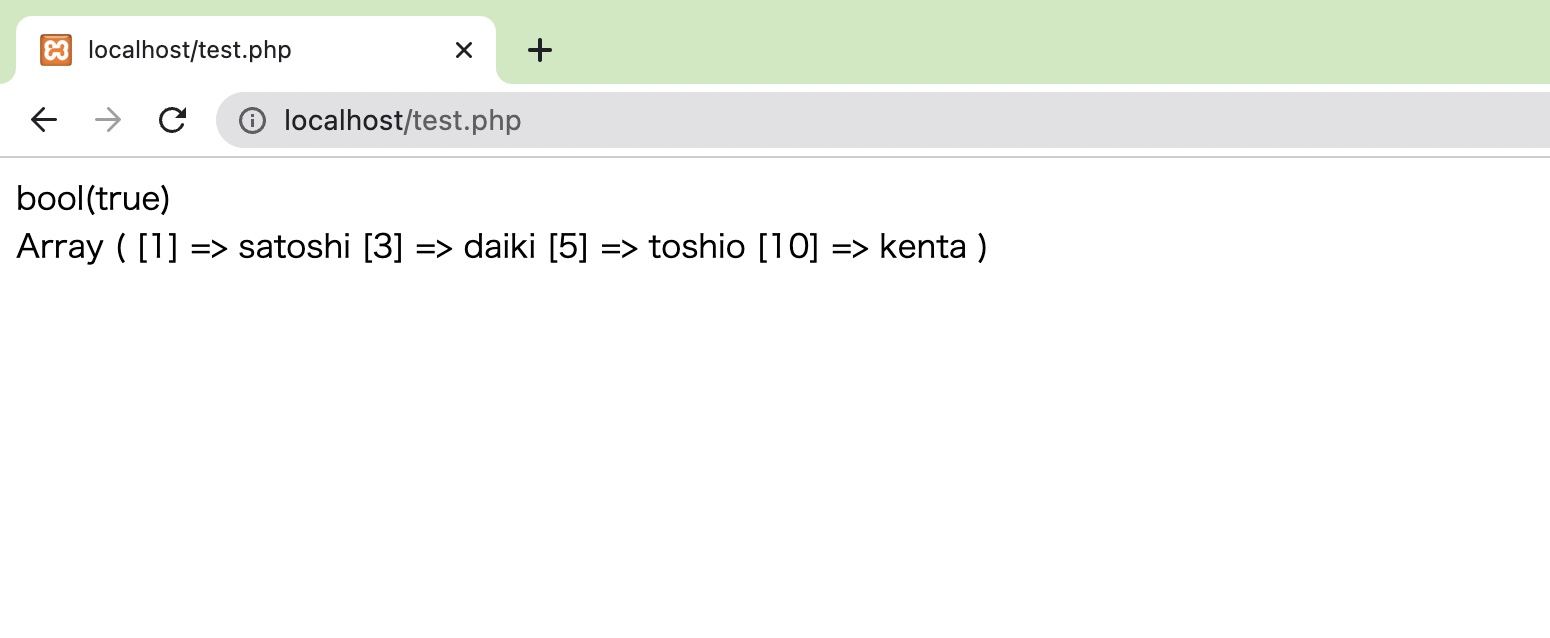Click the circled info badge in address bar
Image resolution: width=1550 pixels, height=638 pixels.
click(x=253, y=120)
